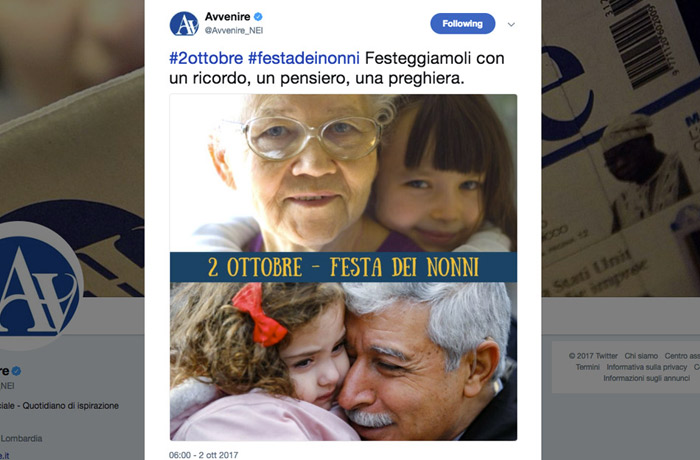Open the 06:00 - 2 ott 2017 timestamp

pos(204,455)
